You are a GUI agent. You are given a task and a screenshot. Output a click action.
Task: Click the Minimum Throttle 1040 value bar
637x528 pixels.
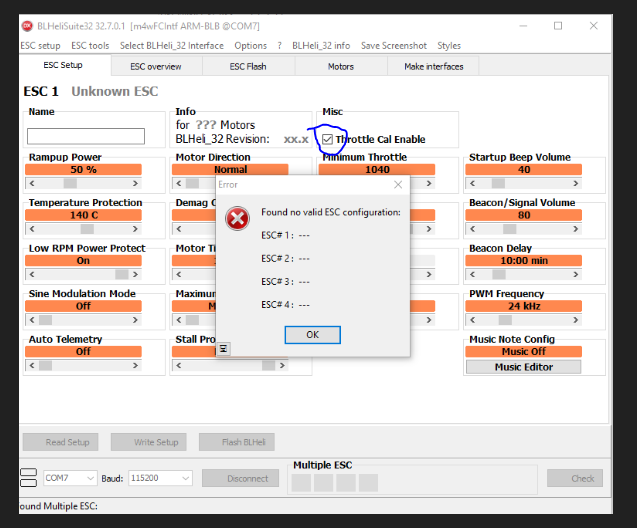coord(377,169)
